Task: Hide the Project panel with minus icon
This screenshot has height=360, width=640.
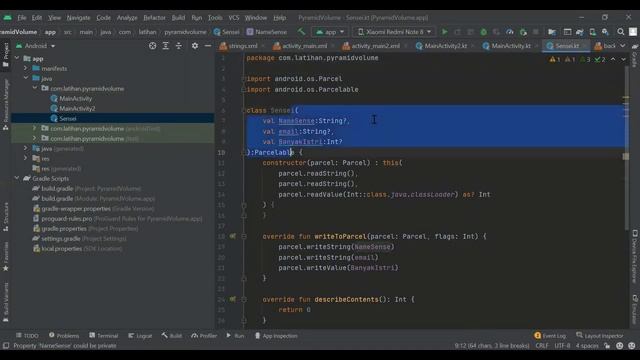Action: 208,46
